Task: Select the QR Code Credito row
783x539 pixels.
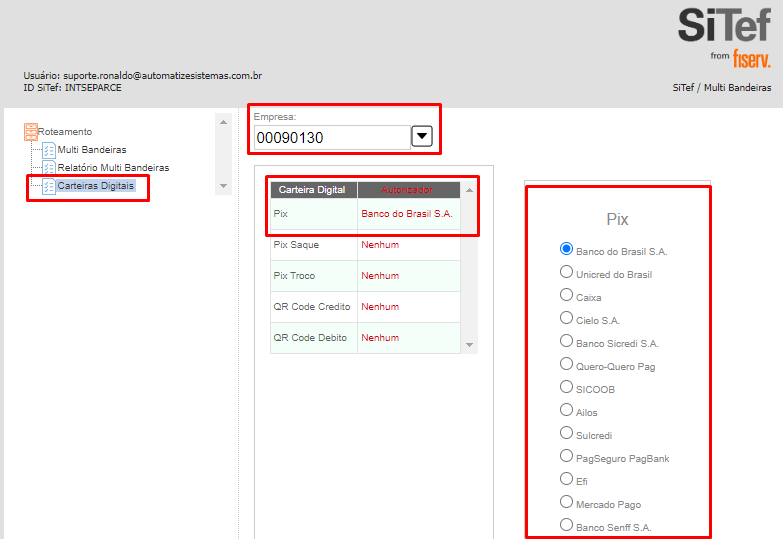Action: (365, 307)
